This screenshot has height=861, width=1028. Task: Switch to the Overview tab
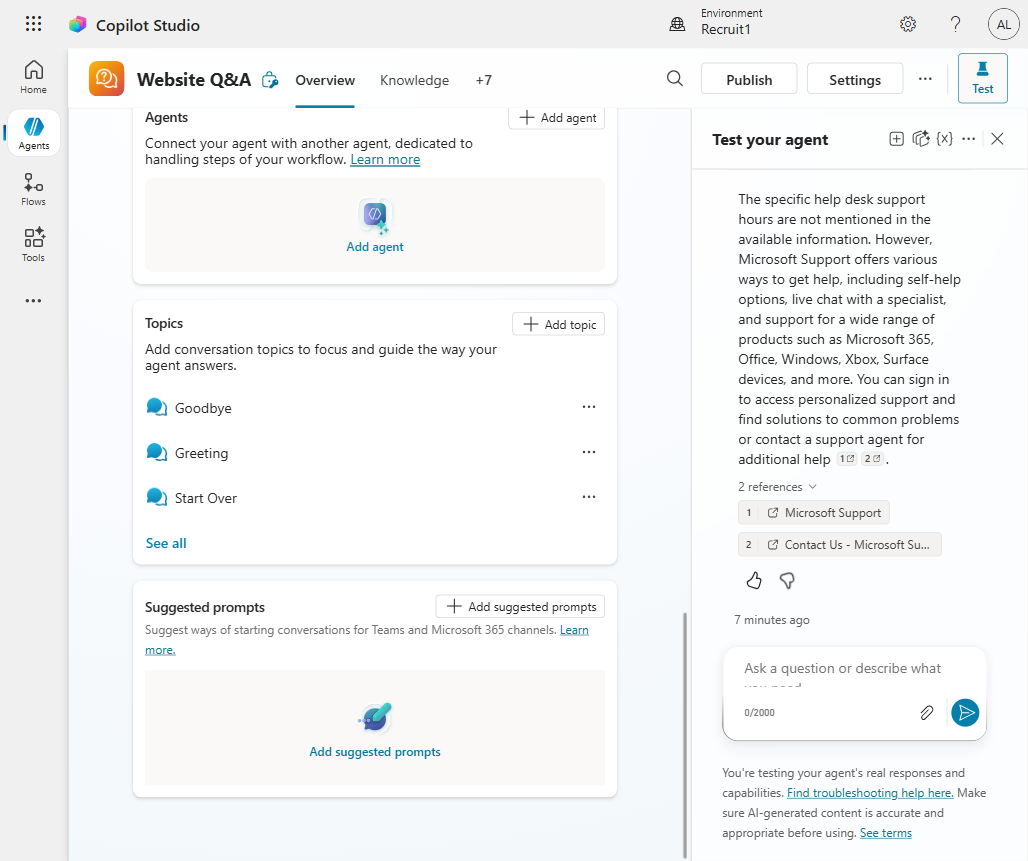325,80
